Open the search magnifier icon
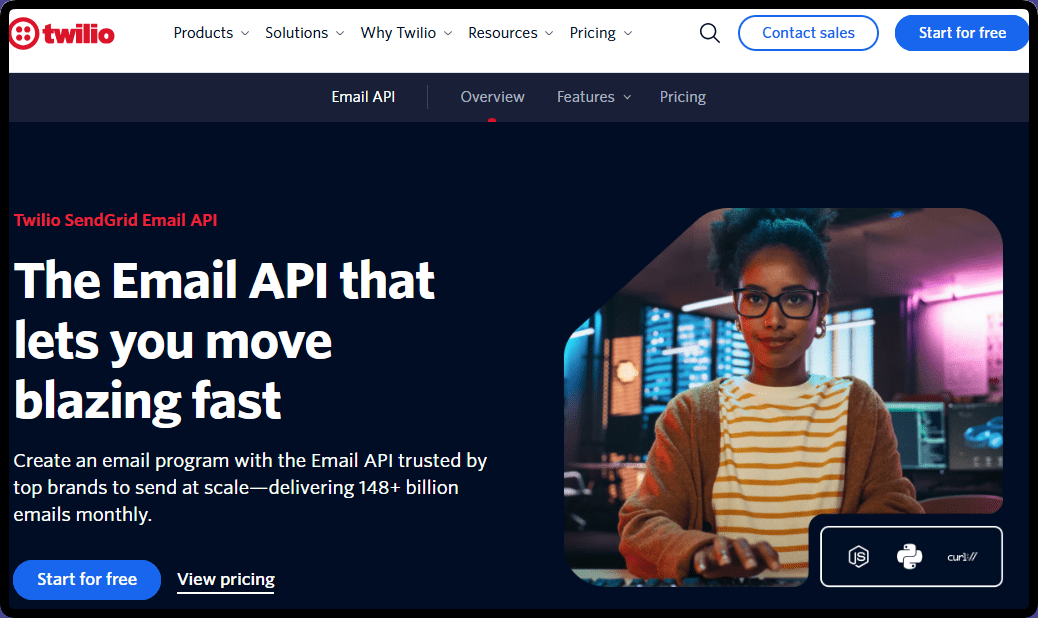 point(710,33)
